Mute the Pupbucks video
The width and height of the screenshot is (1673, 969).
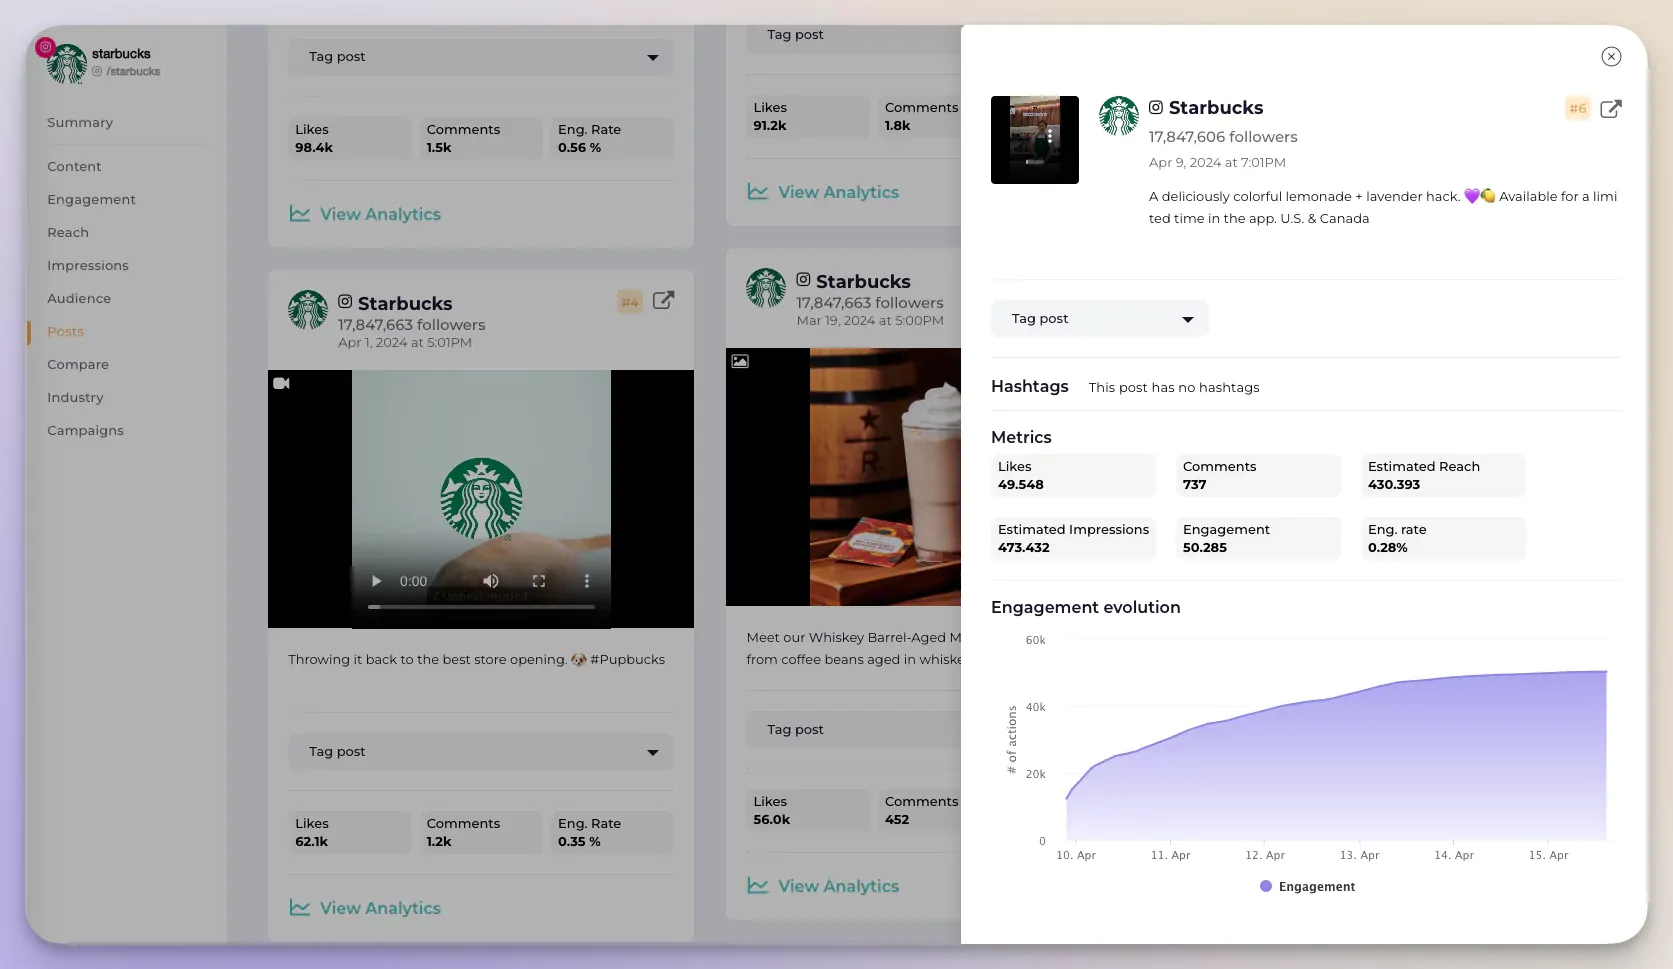click(491, 581)
